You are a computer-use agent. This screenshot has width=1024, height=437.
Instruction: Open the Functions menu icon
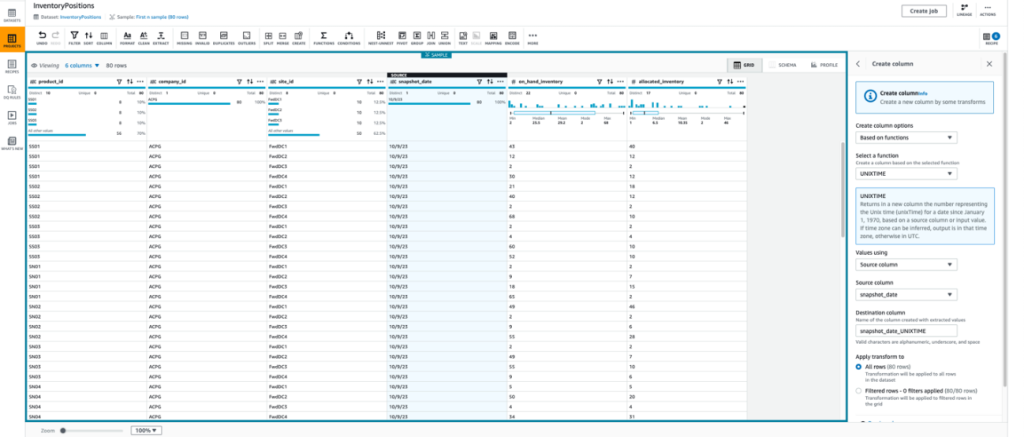click(x=323, y=37)
